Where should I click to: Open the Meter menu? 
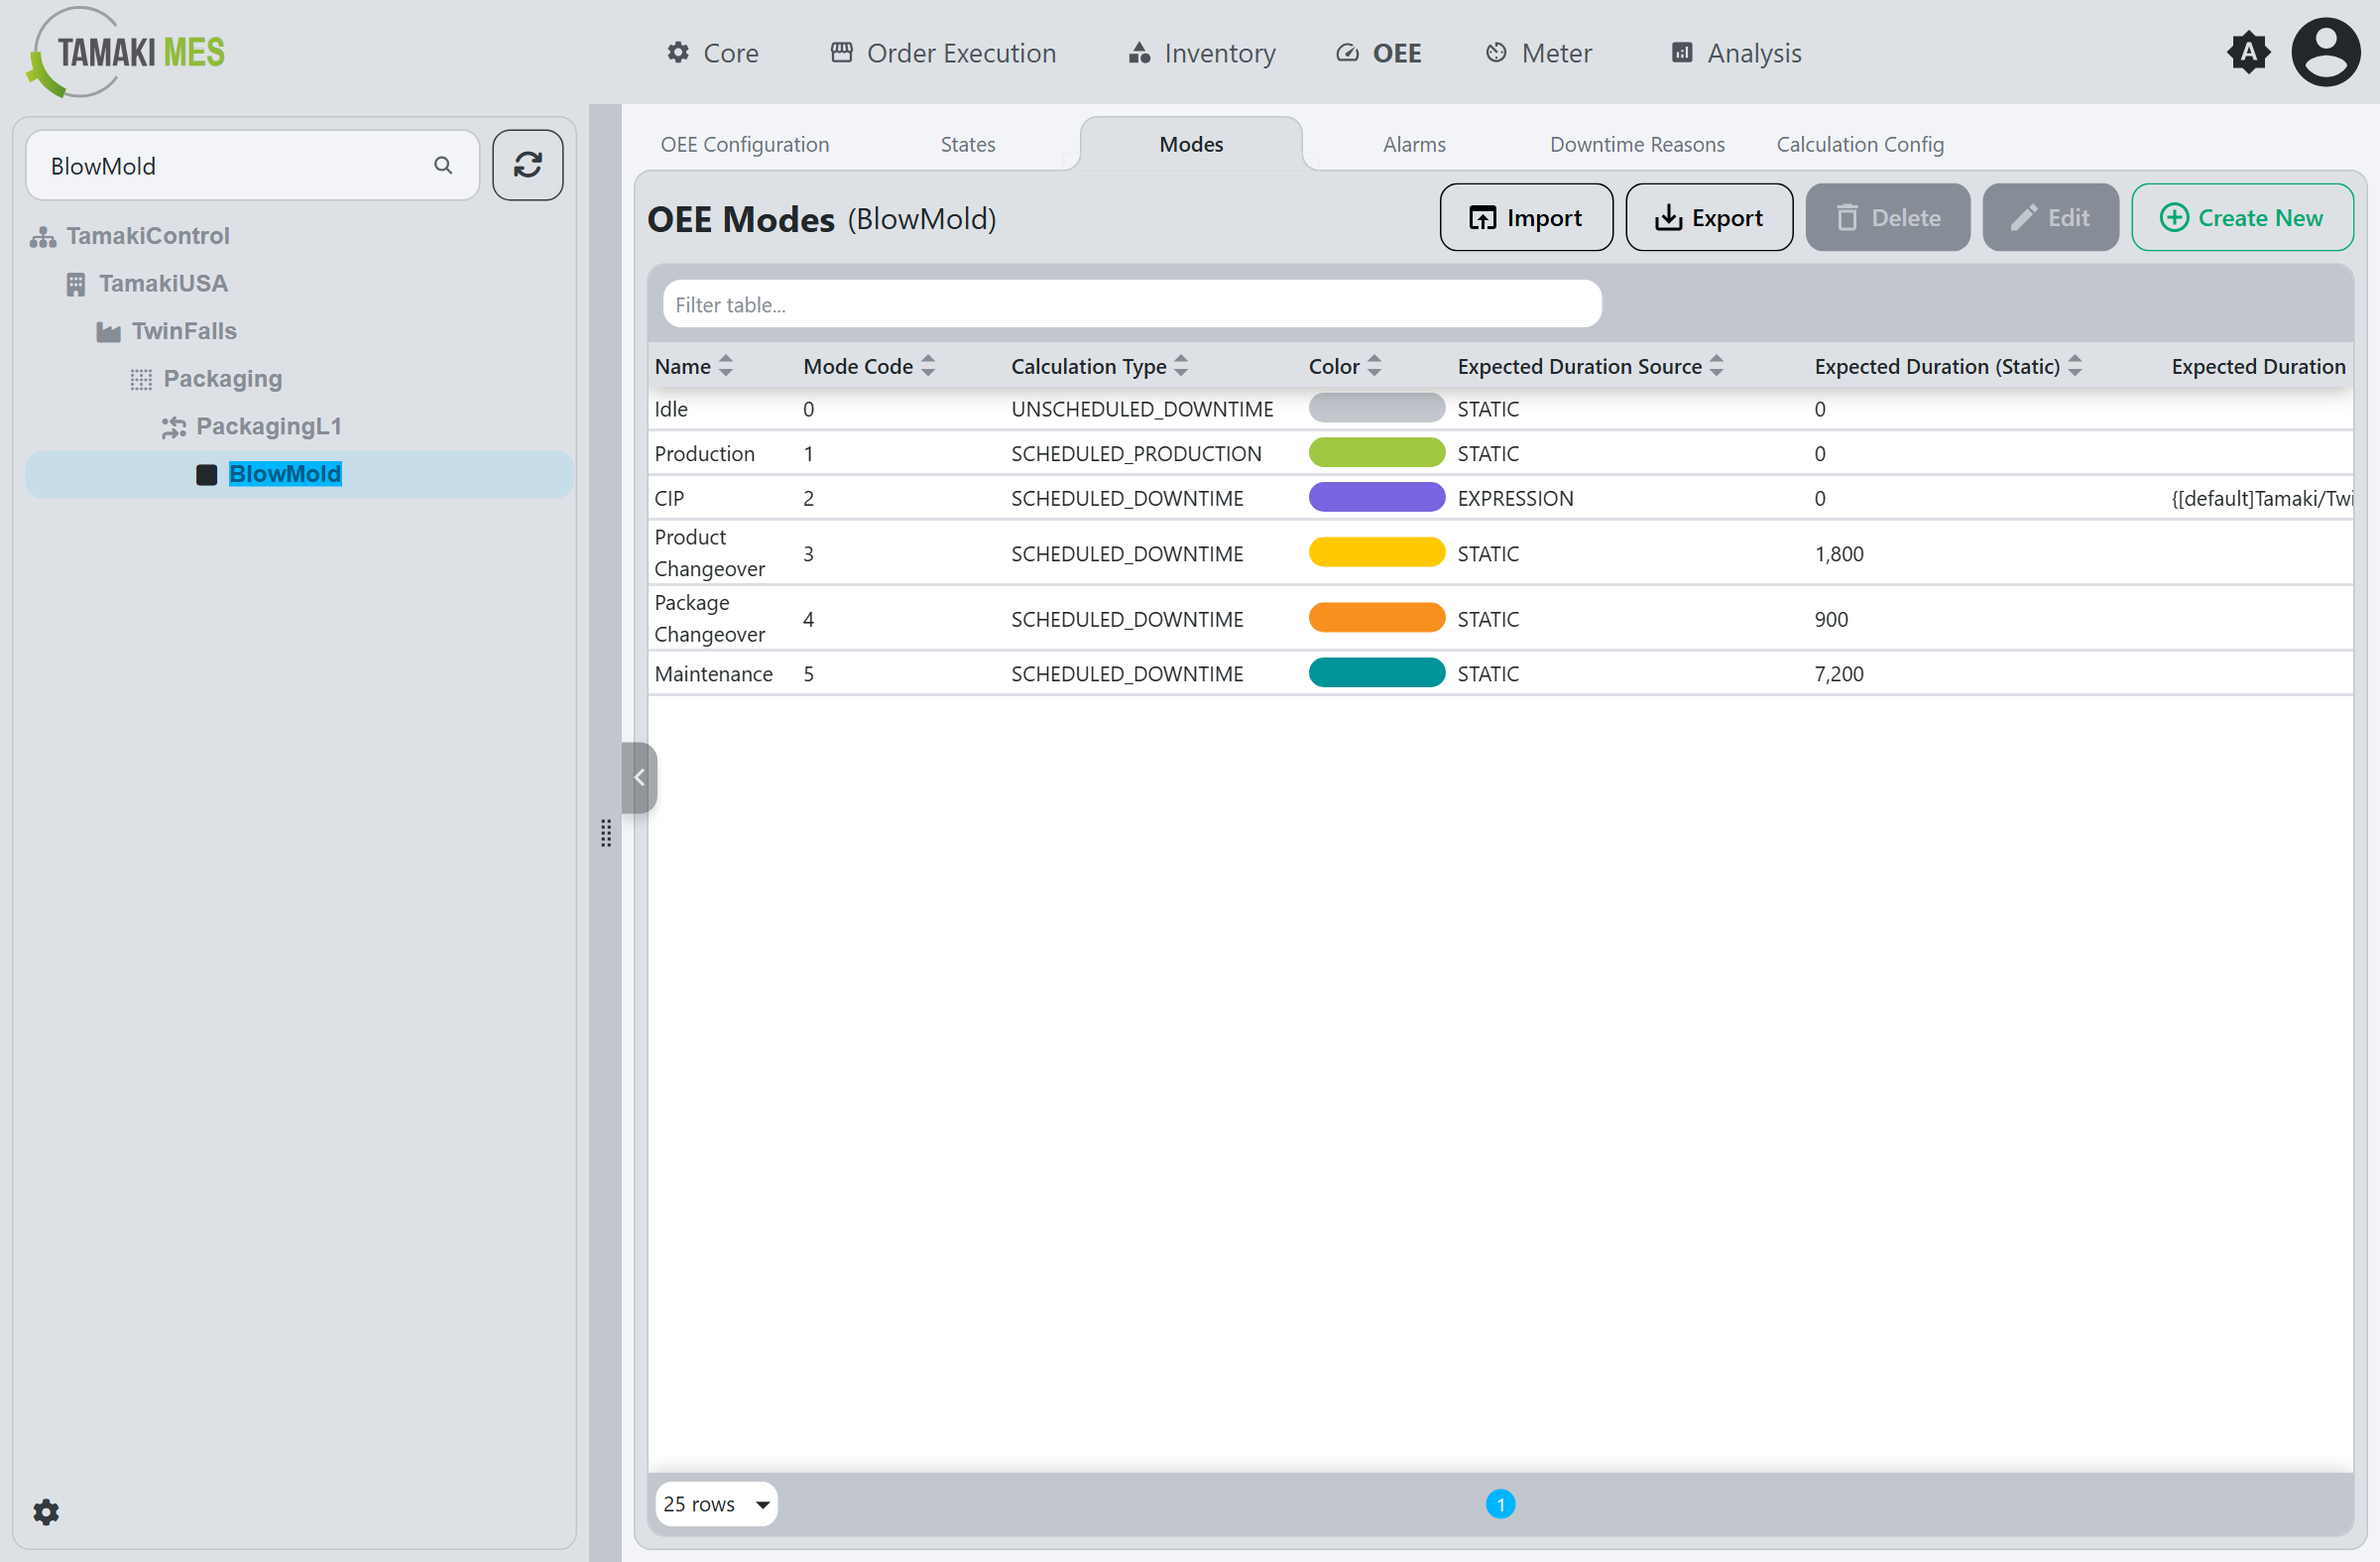click(1539, 52)
